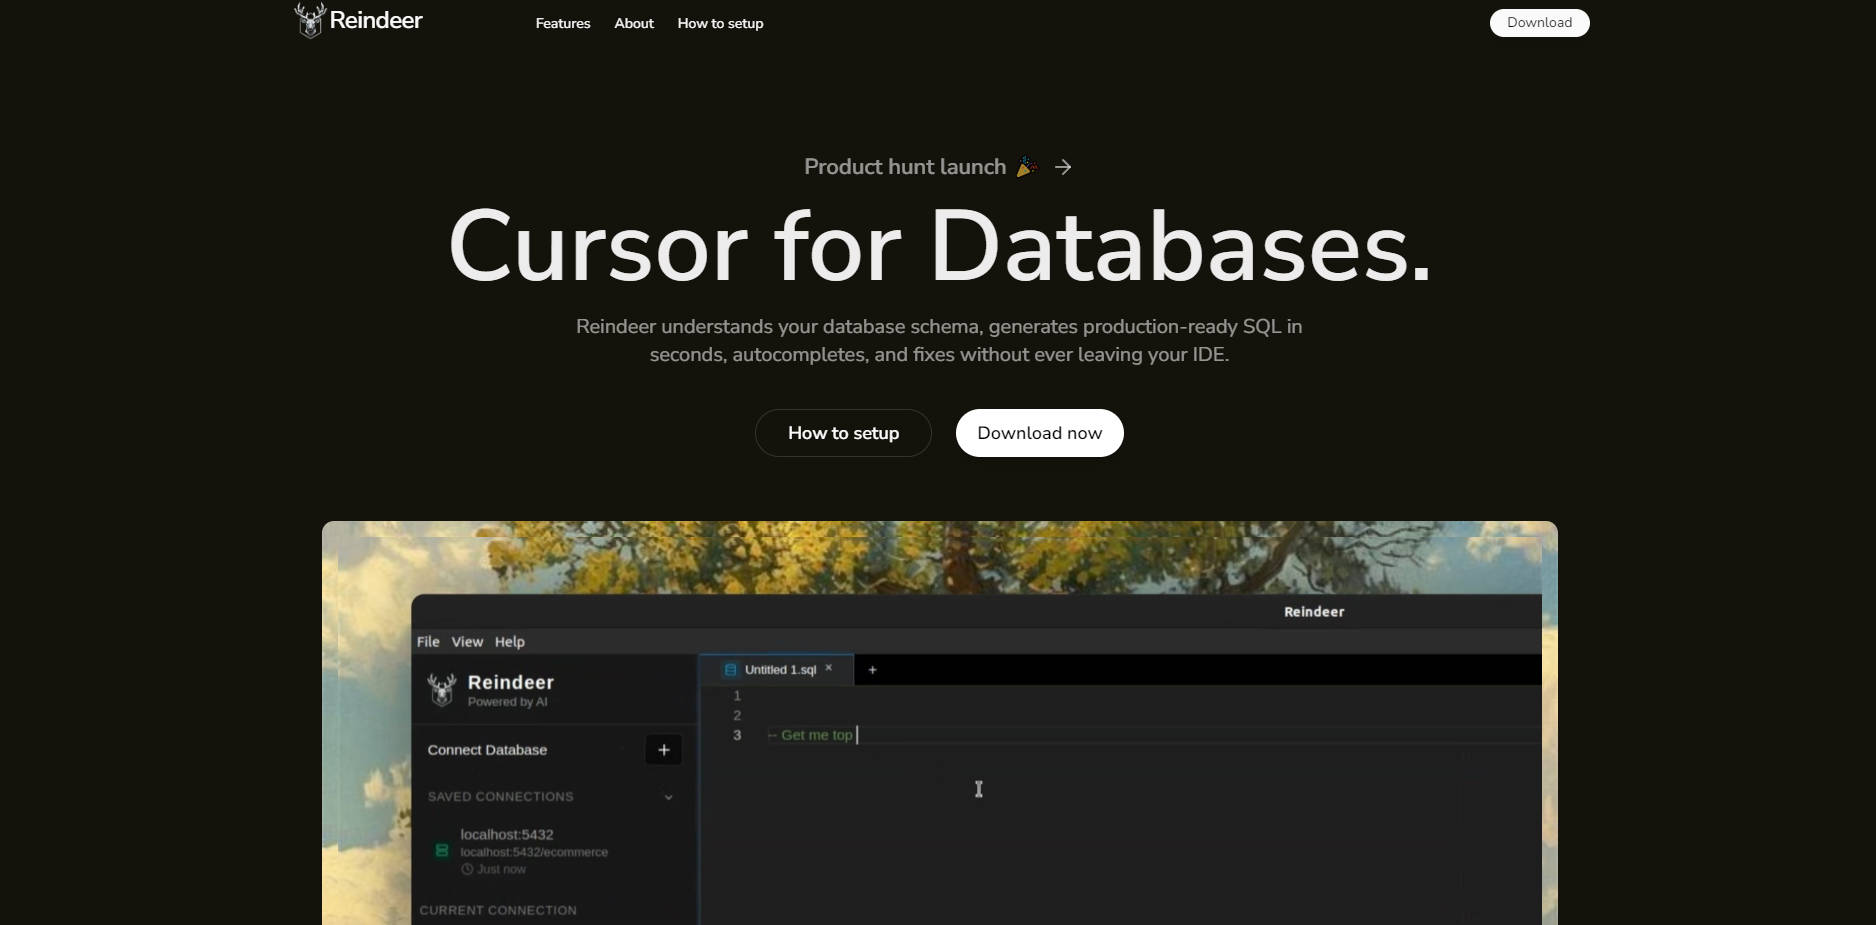Open the File menu
The height and width of the screenshot is (925, 1876).
428,642
